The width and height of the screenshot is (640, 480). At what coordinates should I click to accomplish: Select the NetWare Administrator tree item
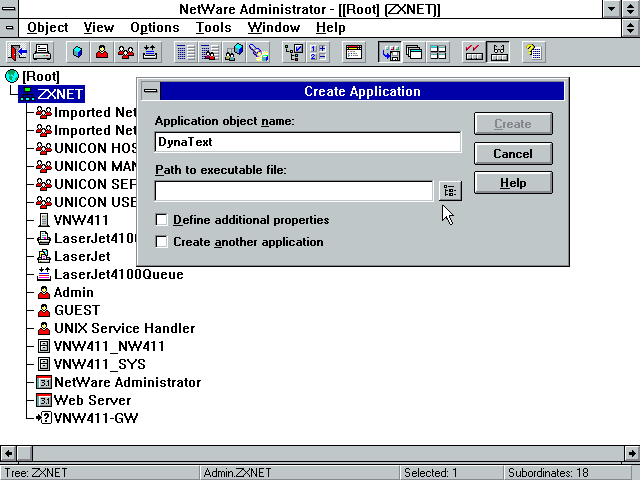click(127, 382)
